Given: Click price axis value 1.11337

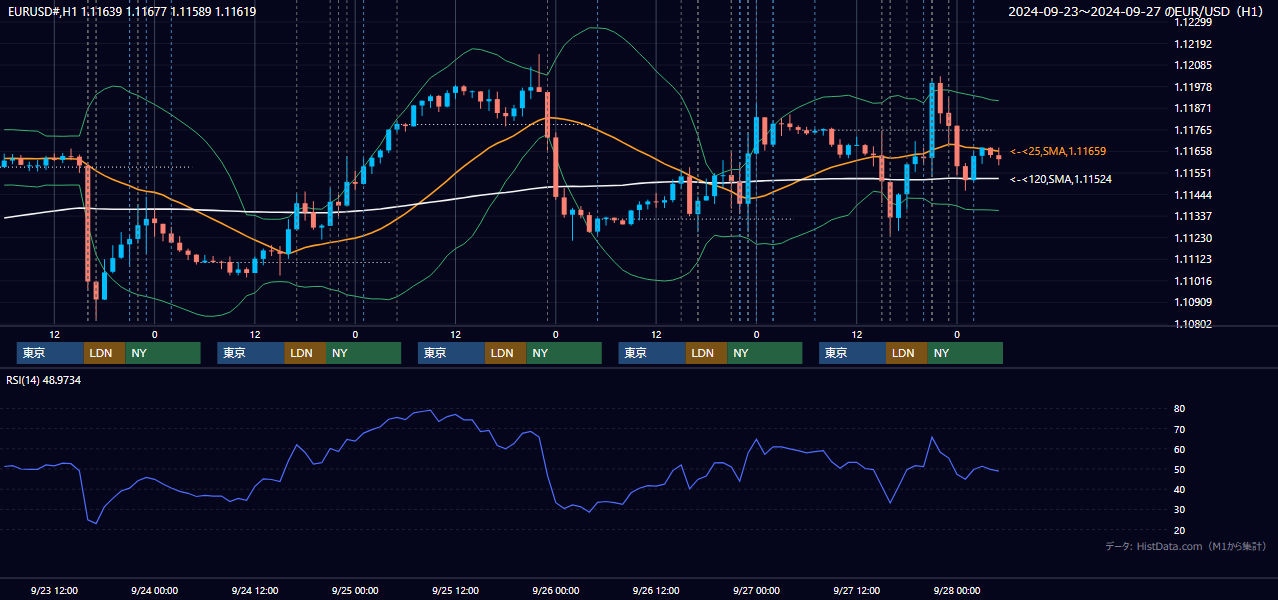Looking at the screenshot, I should [x=1193, y=216].
